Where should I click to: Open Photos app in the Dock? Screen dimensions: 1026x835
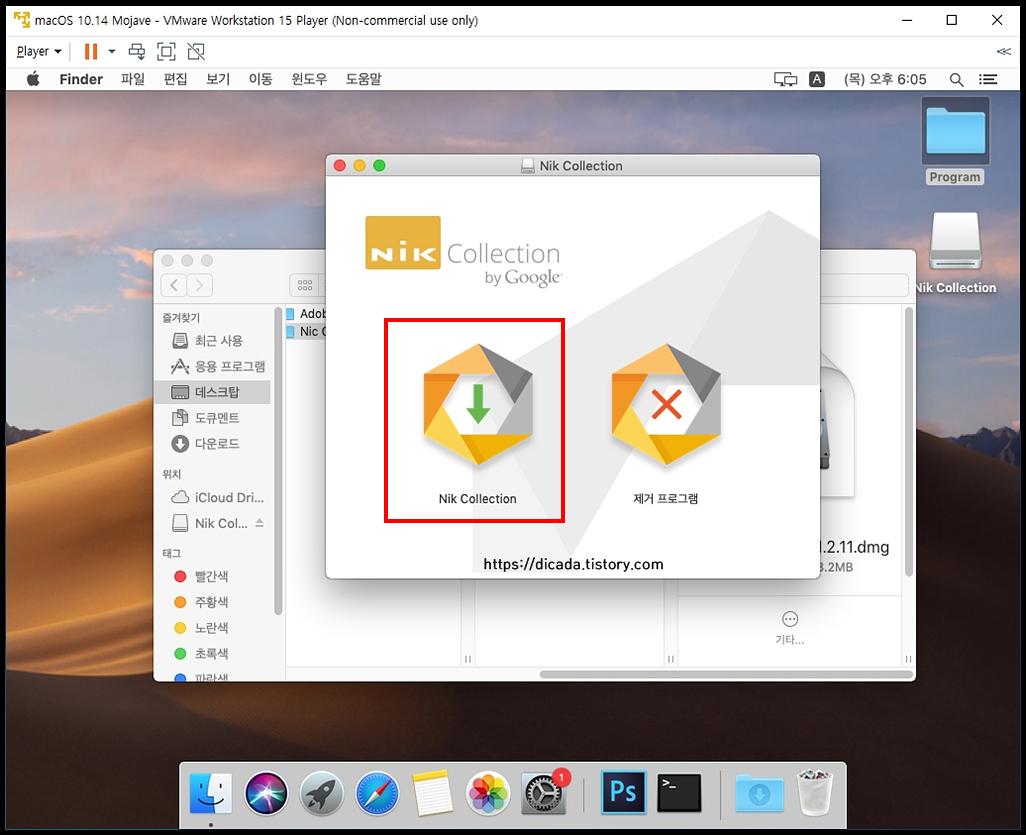tap(487, 794)
